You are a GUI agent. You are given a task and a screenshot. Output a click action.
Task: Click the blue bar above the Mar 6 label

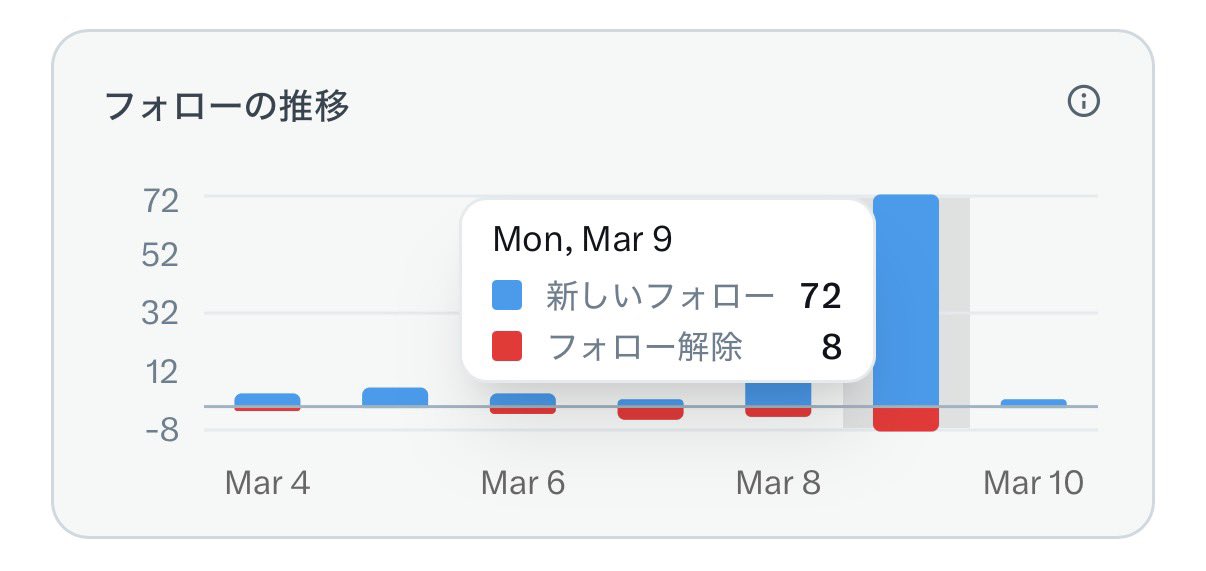pos(523,399)
